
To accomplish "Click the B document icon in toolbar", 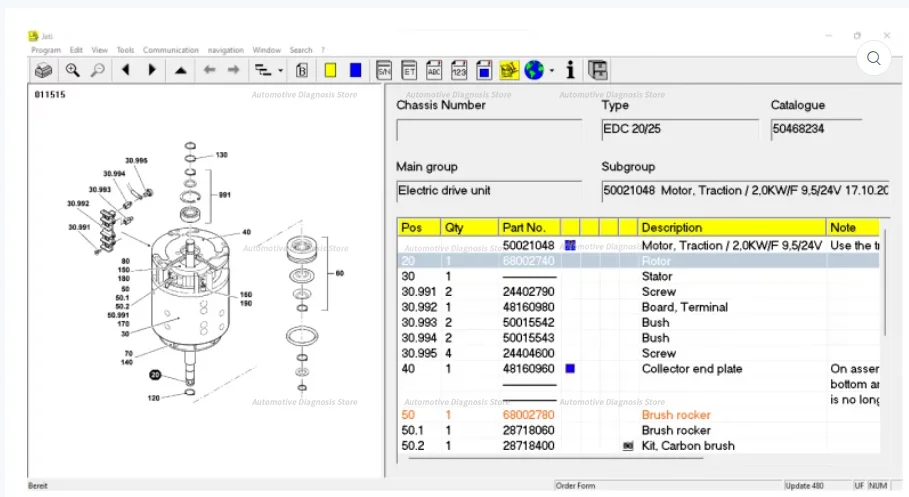I will pos(301,71).
